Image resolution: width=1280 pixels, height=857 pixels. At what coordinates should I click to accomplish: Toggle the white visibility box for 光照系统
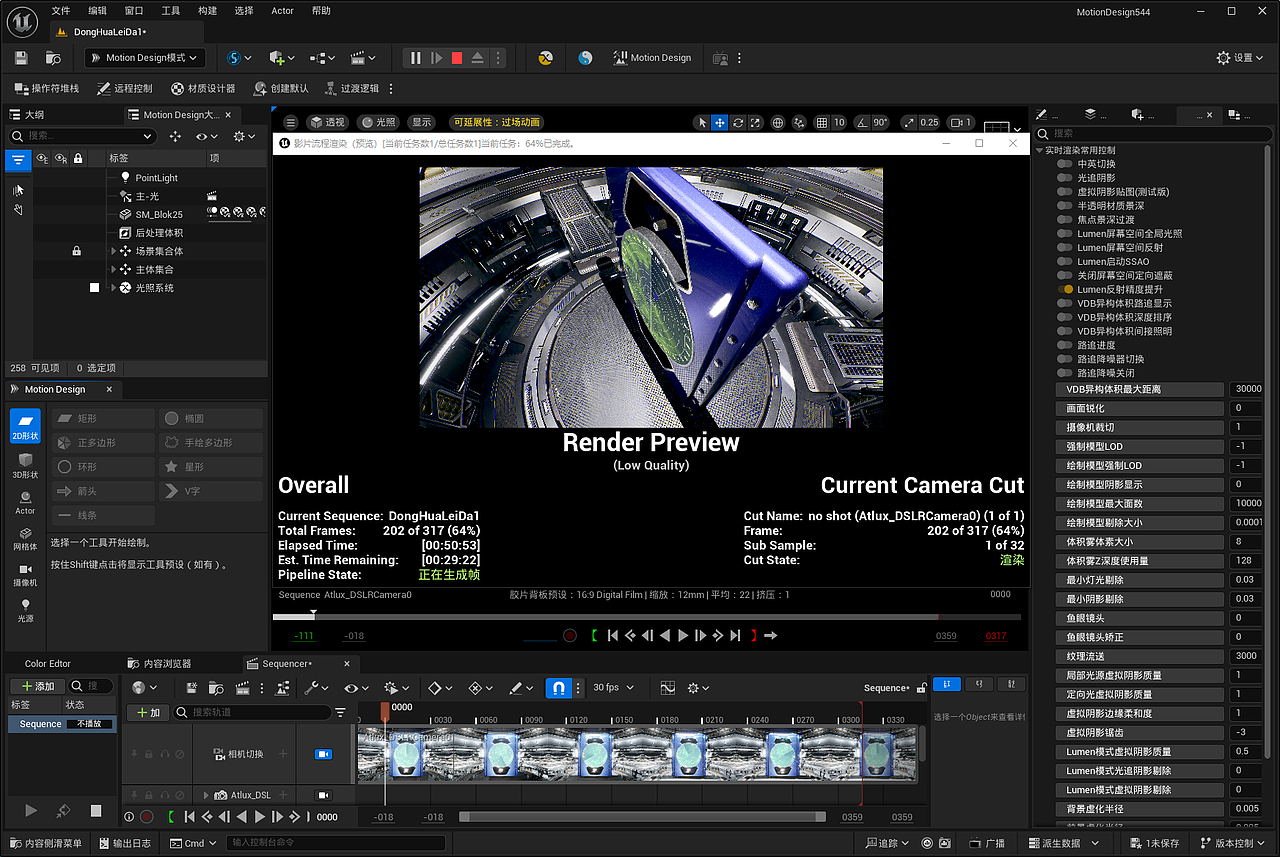95,288
